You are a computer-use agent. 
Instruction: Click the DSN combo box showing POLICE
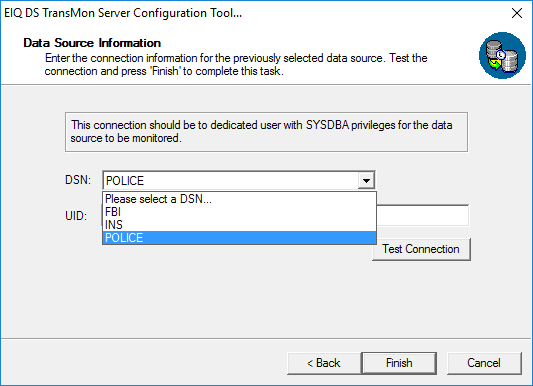[239, 180]
